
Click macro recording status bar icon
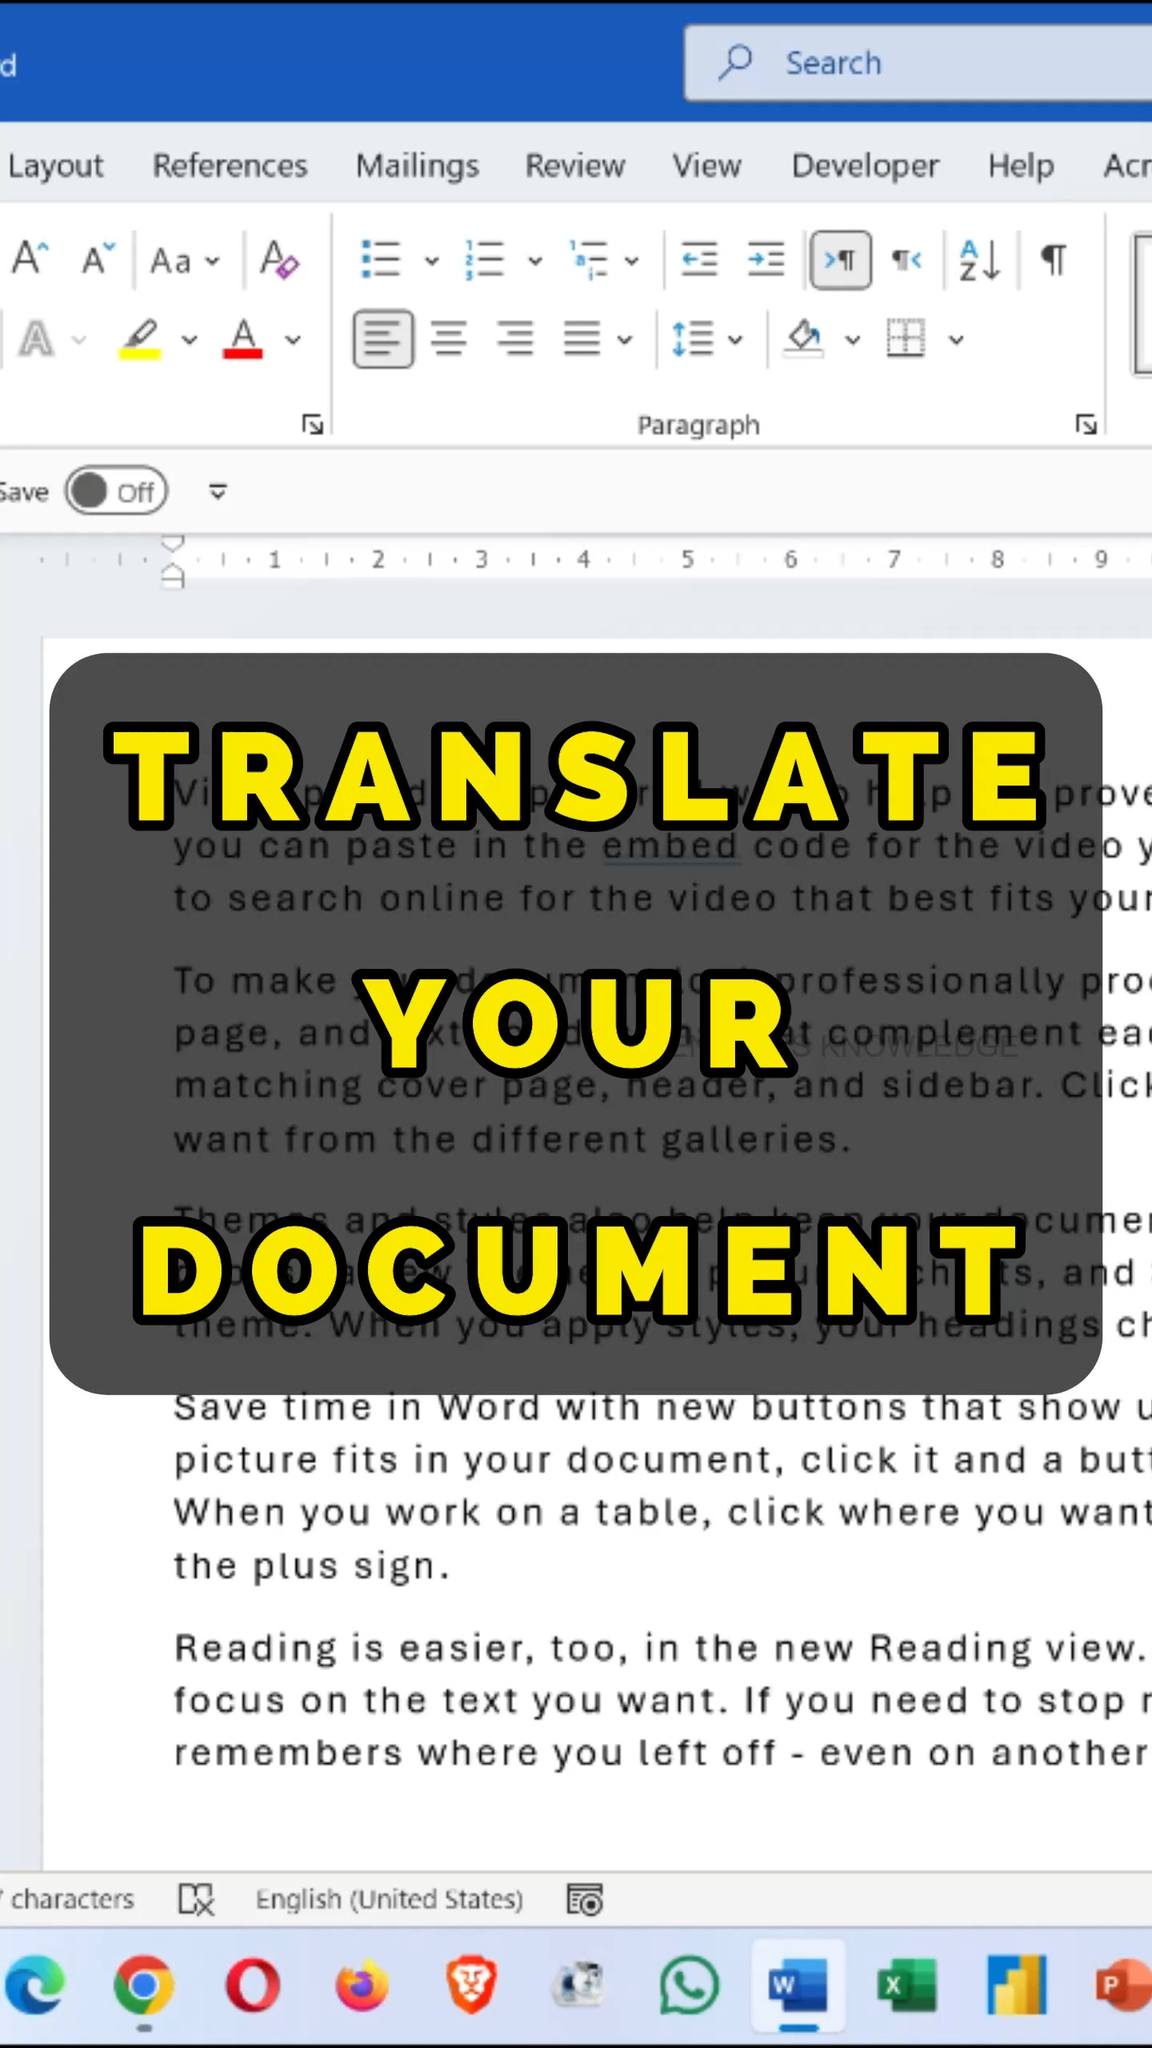pos(585,1899)
